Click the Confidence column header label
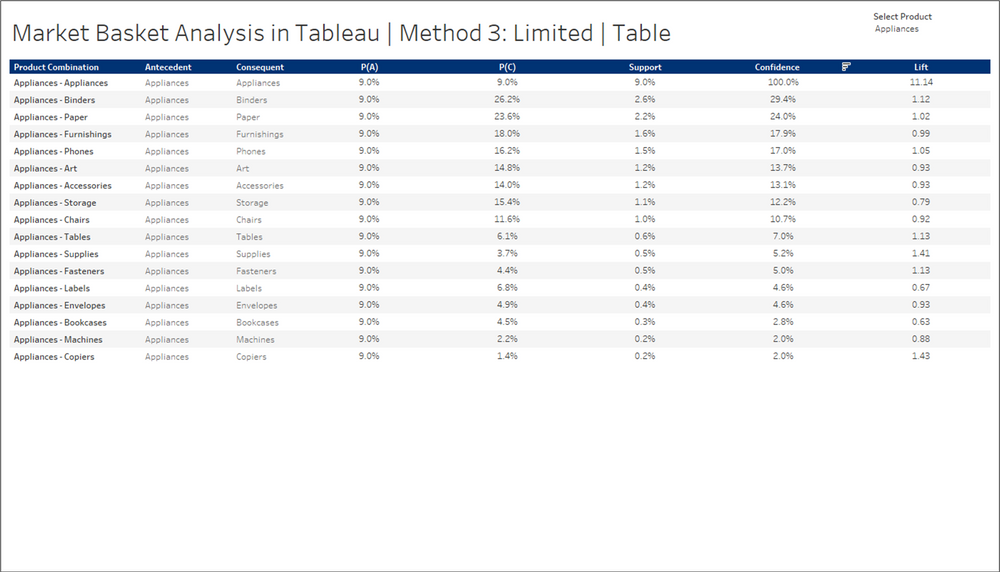 (x=777, y=67)
